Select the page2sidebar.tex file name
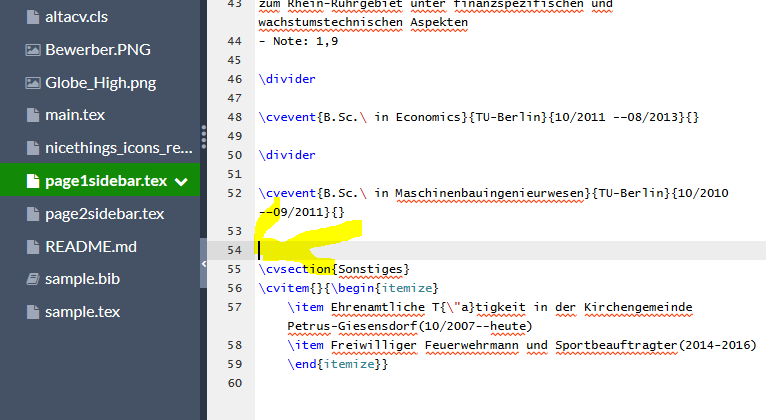Image resolution: width=766 pixels, height=420 pixels. pos(104,214)
